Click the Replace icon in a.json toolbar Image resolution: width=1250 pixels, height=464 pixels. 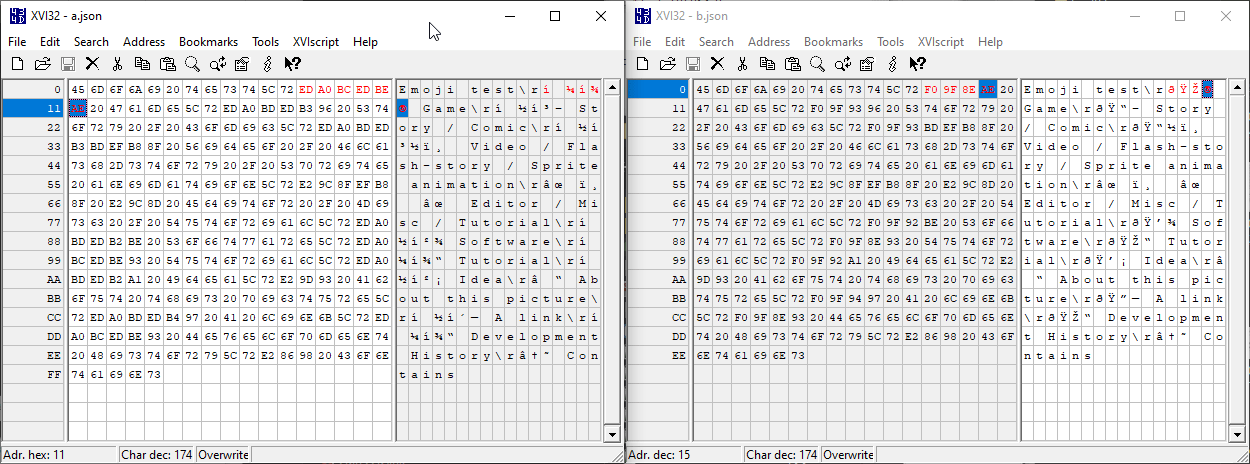coord(216,64)
